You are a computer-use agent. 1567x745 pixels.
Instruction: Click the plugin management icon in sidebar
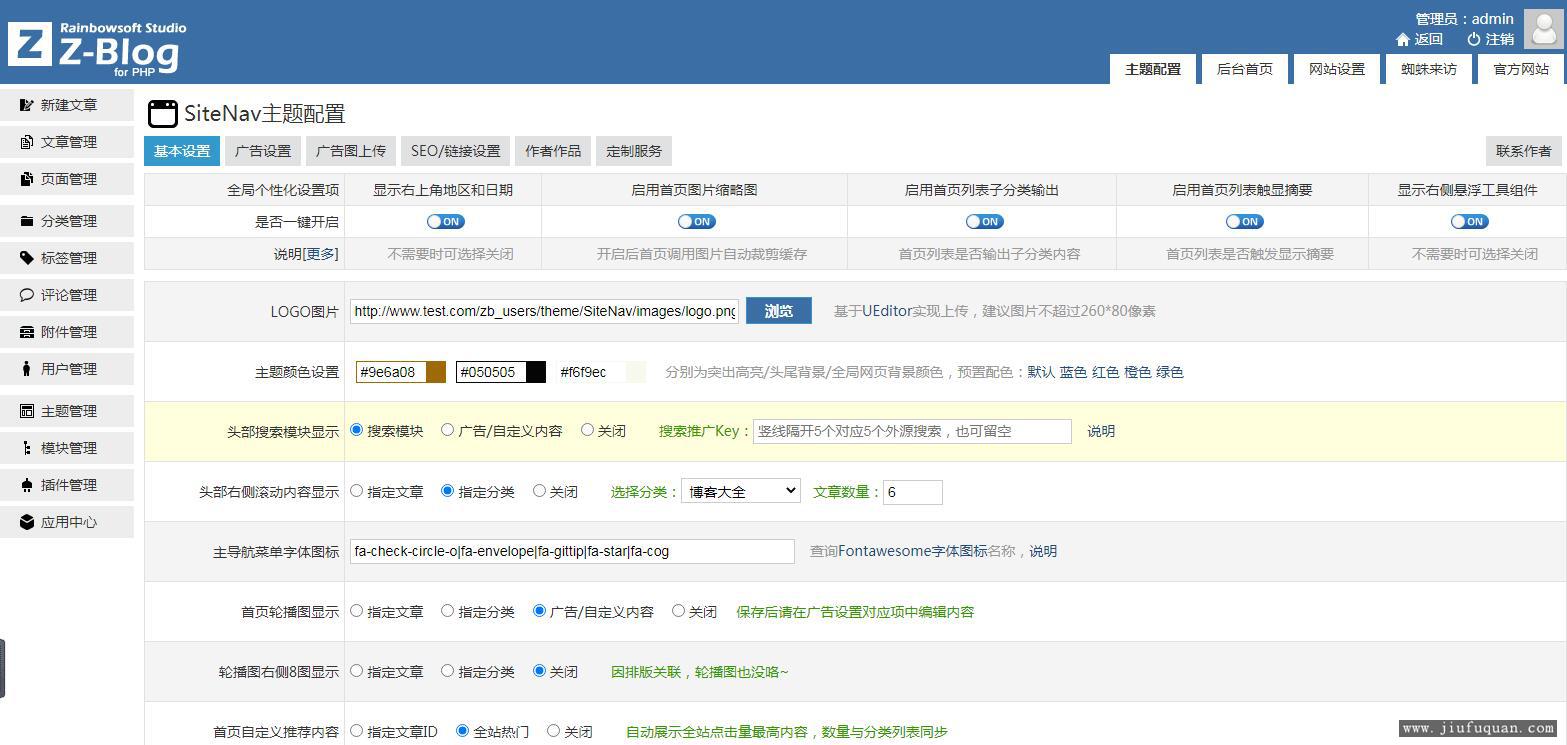pos(27,485)
